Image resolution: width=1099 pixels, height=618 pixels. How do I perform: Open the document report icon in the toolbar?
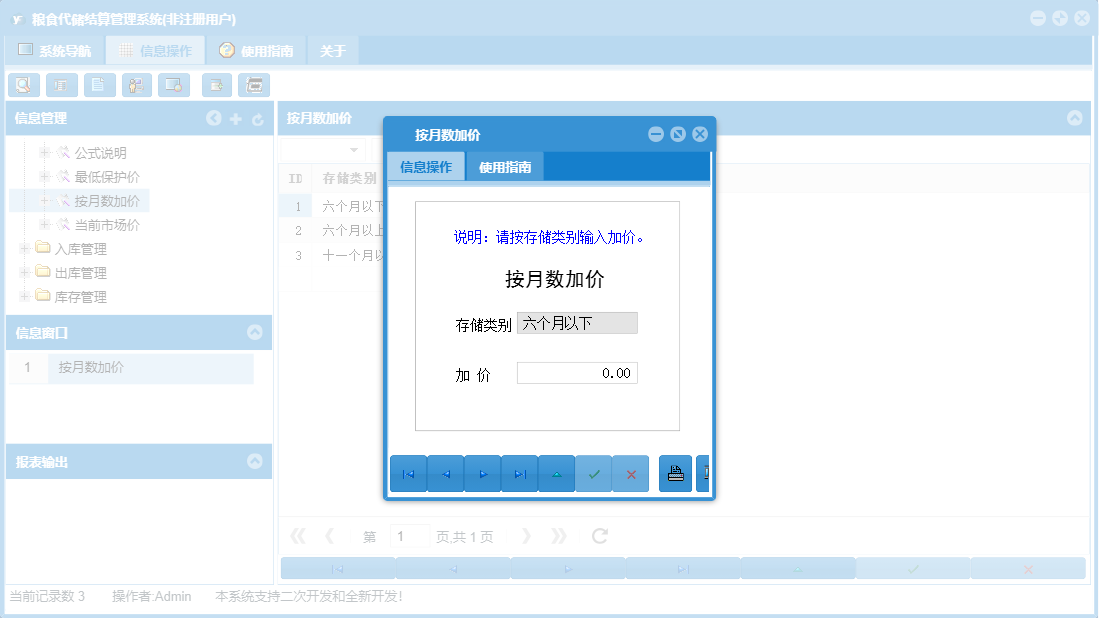(x=99, y=85)
